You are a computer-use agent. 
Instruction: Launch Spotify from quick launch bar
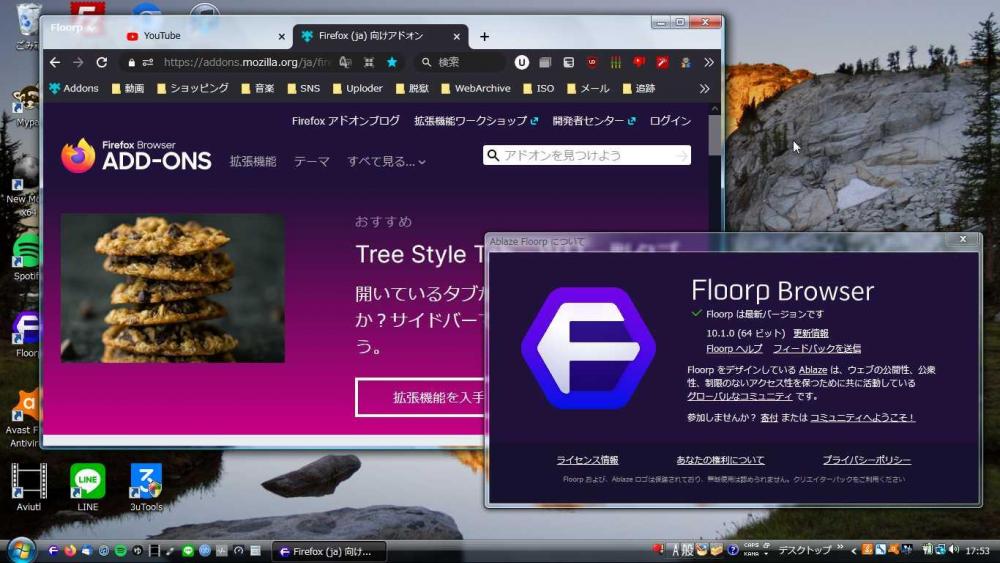pos(120,551)
